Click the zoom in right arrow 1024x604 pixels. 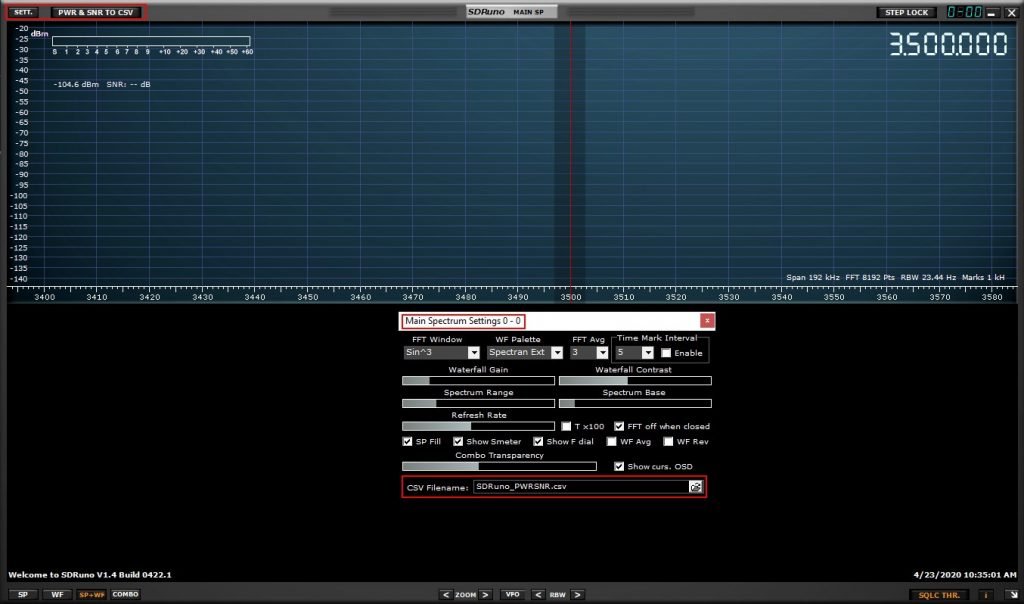click(486, 594)
